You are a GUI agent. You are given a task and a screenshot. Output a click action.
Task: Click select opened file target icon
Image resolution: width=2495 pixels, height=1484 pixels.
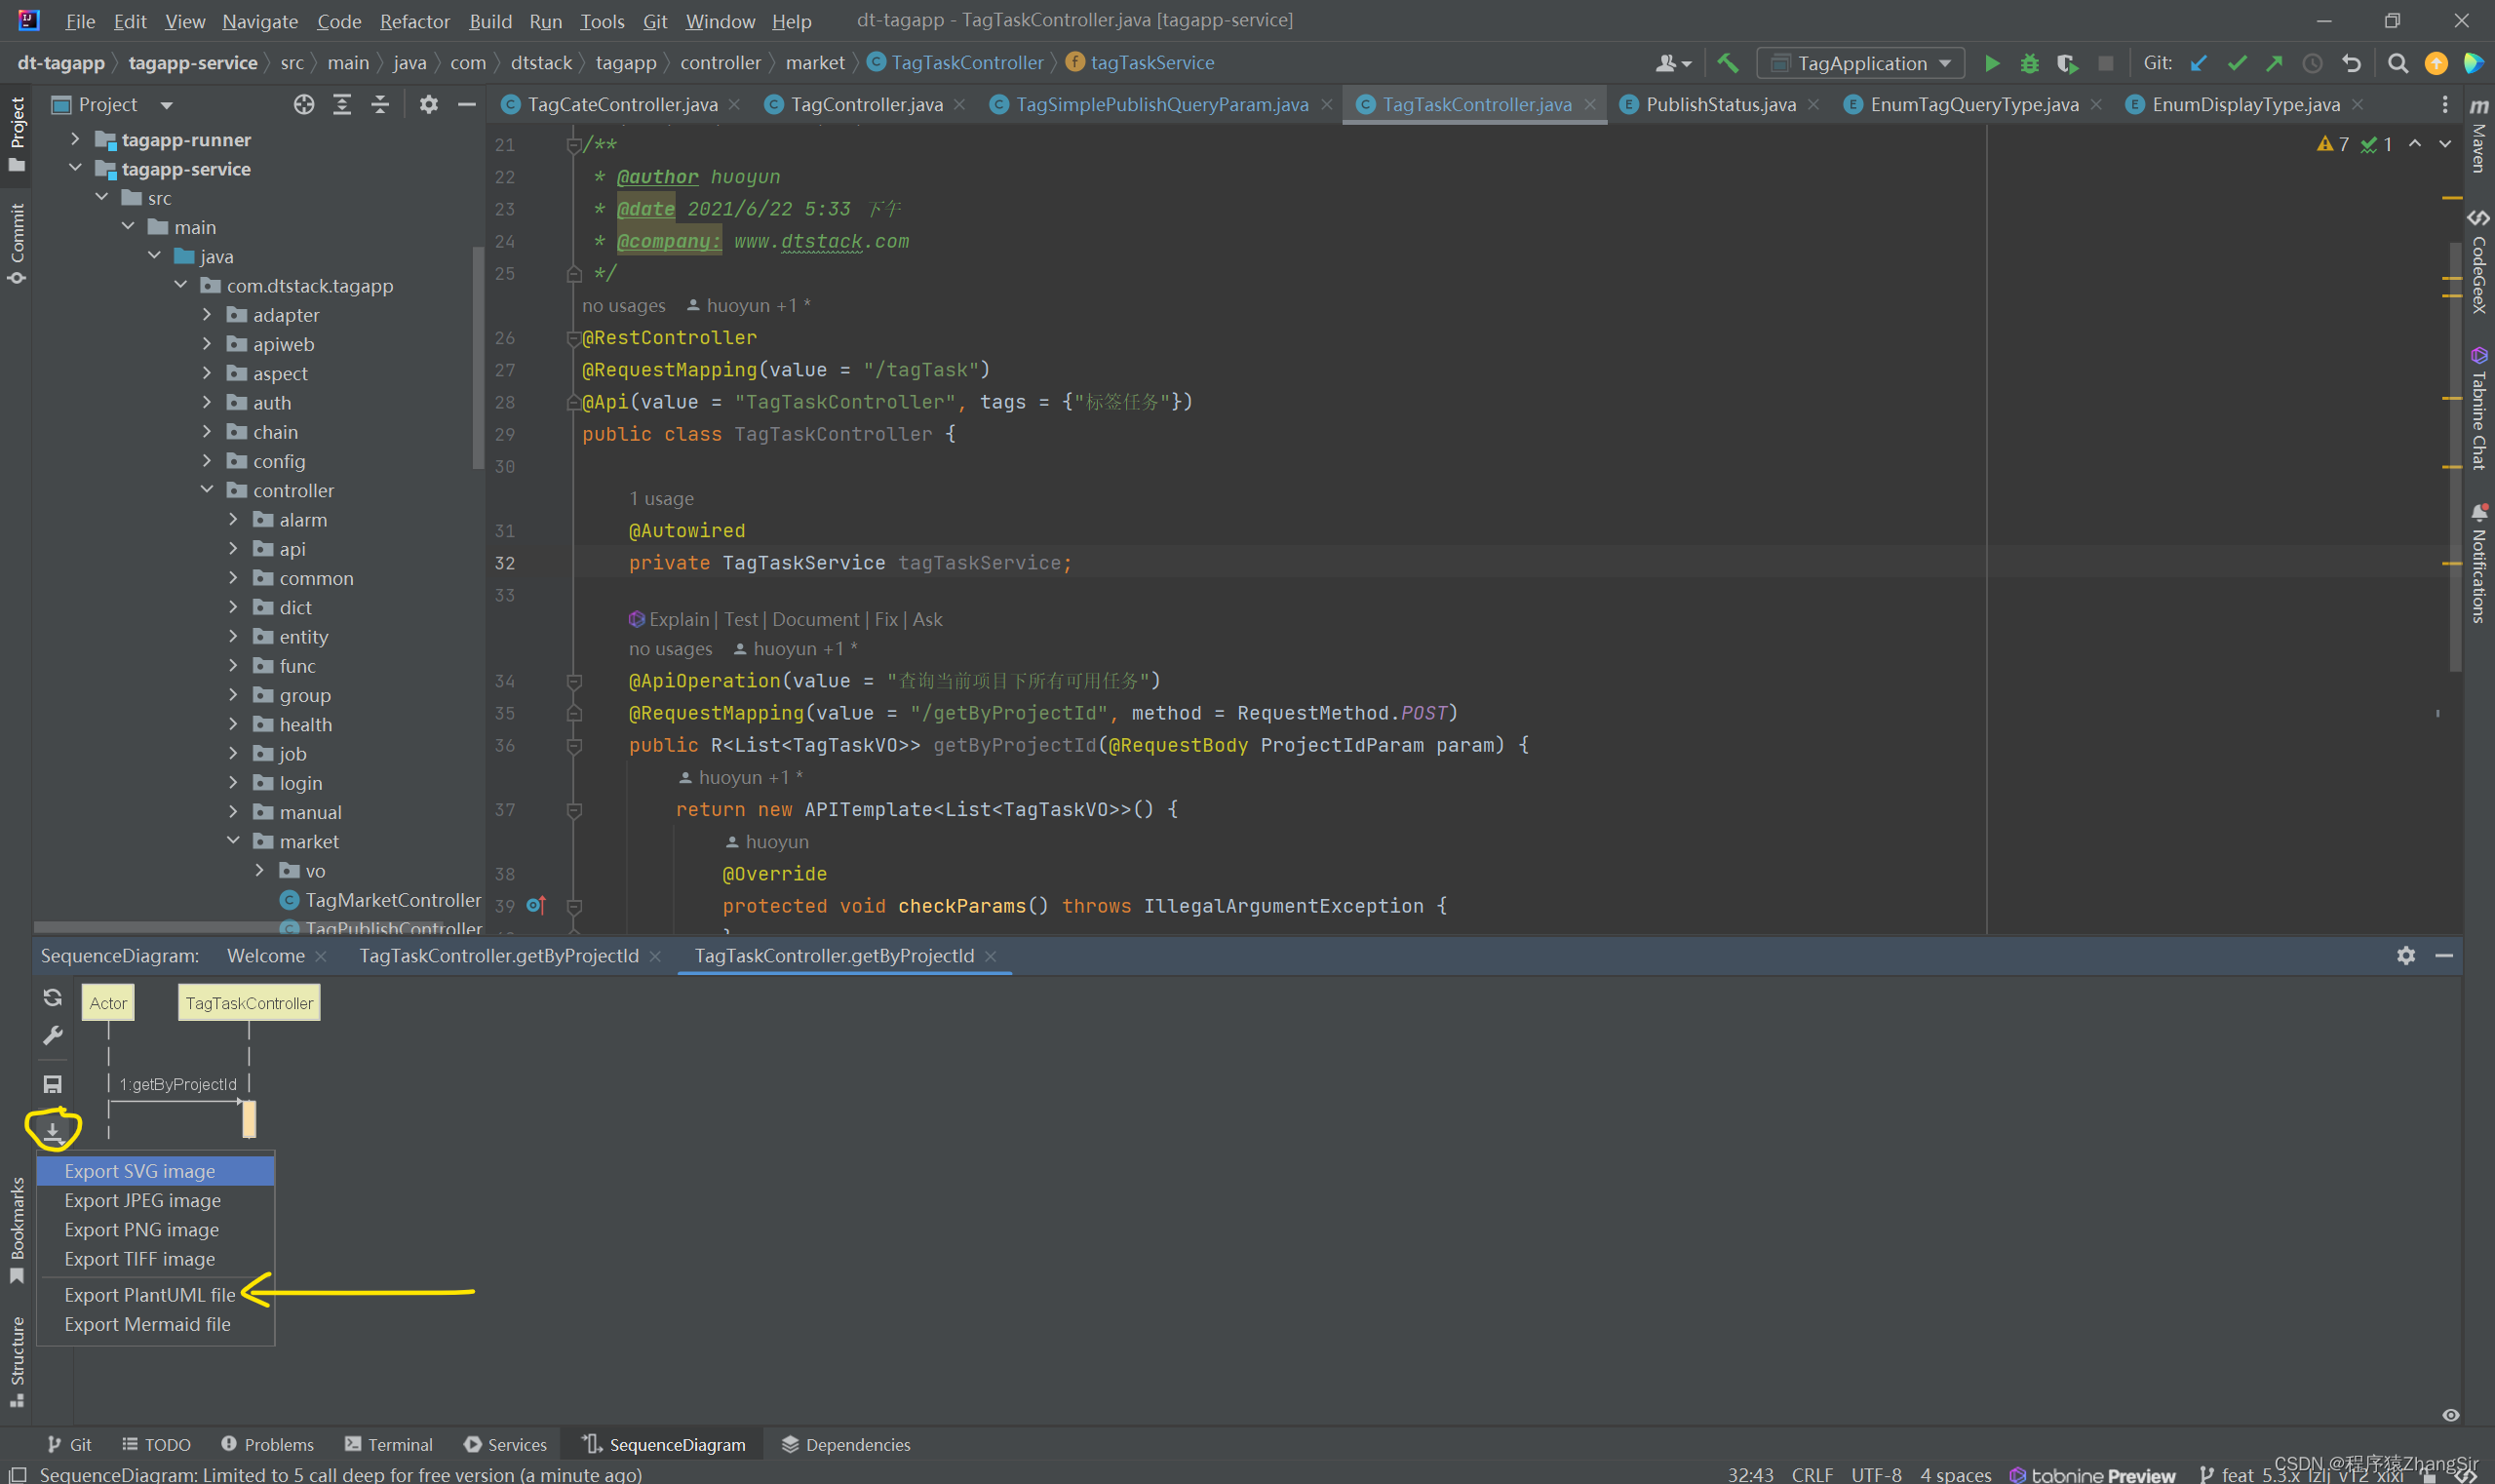tap(304, 104)
